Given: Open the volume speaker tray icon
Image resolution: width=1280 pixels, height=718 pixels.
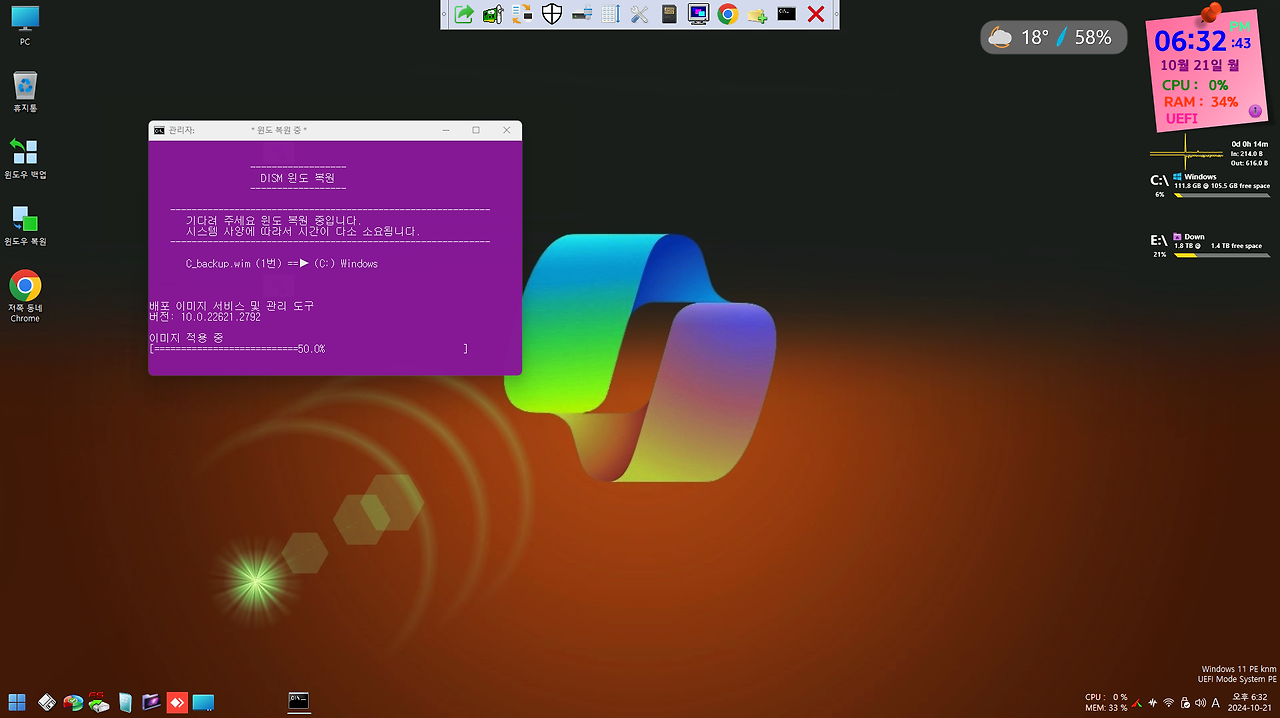Looking at the screenshot, I should (x=1200, y=702).
